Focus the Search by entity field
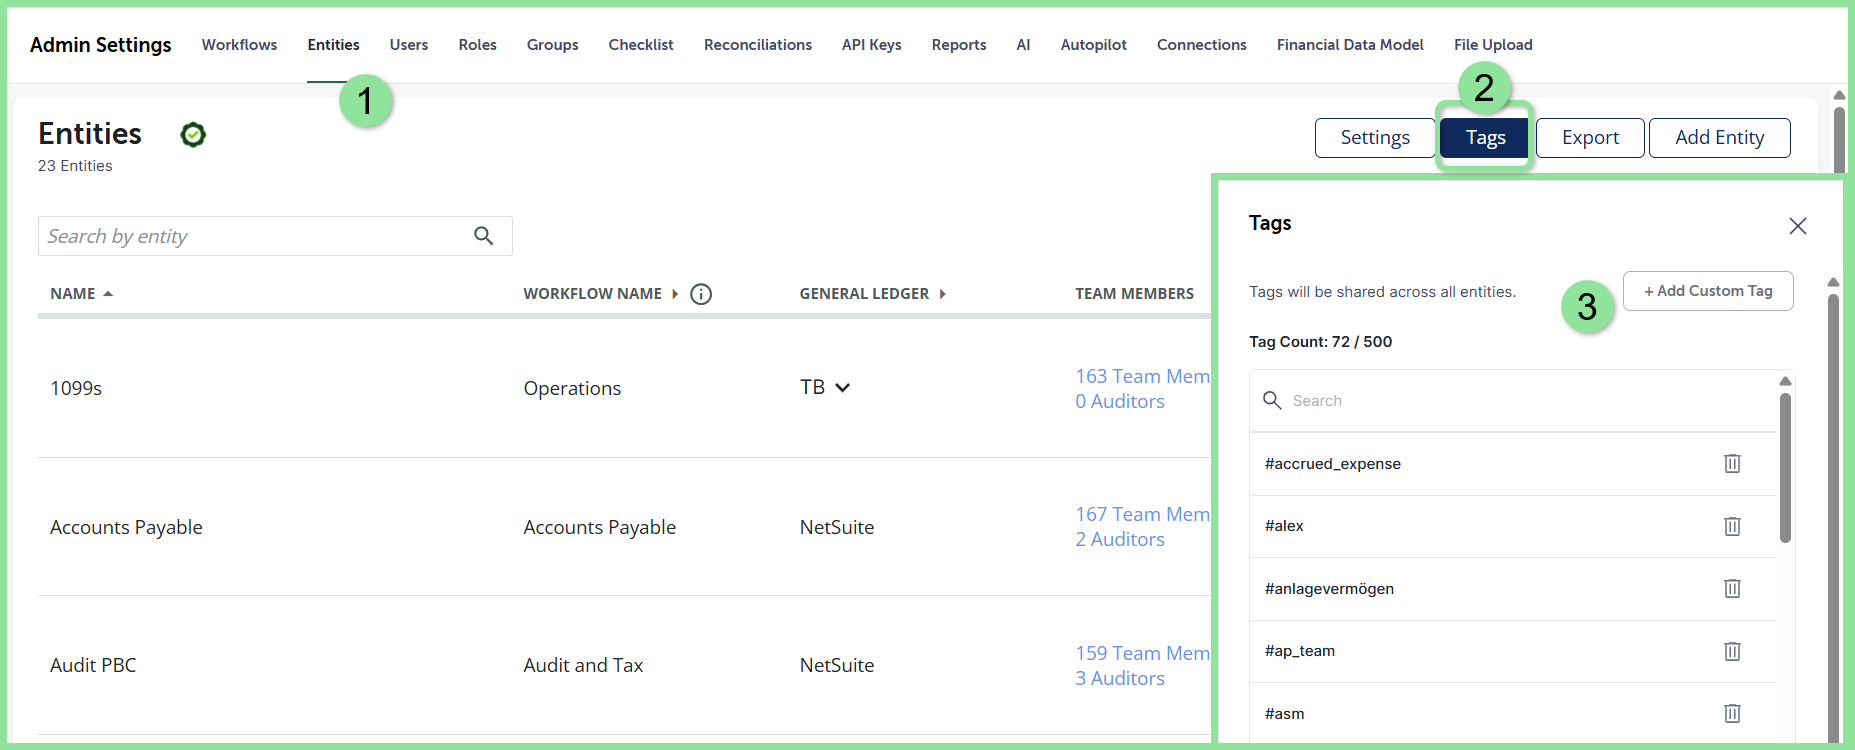This screenshot has height=750, width=1855. (x=275, y=236)
